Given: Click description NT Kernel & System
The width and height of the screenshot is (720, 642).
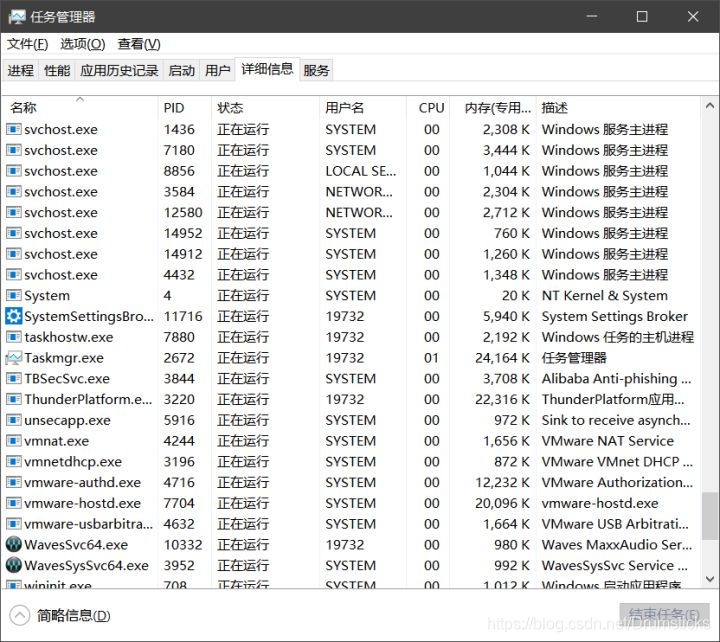Looking at the screenshot, I should click(x=605, y=295).
